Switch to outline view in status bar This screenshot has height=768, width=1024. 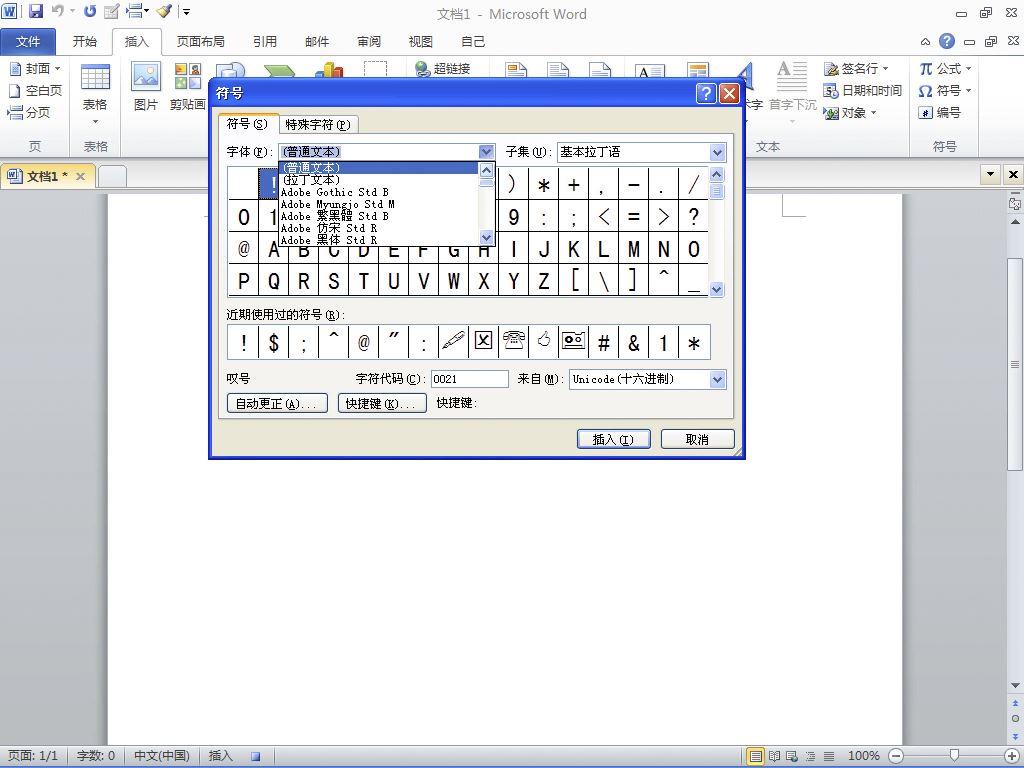(x=810, y=756)
